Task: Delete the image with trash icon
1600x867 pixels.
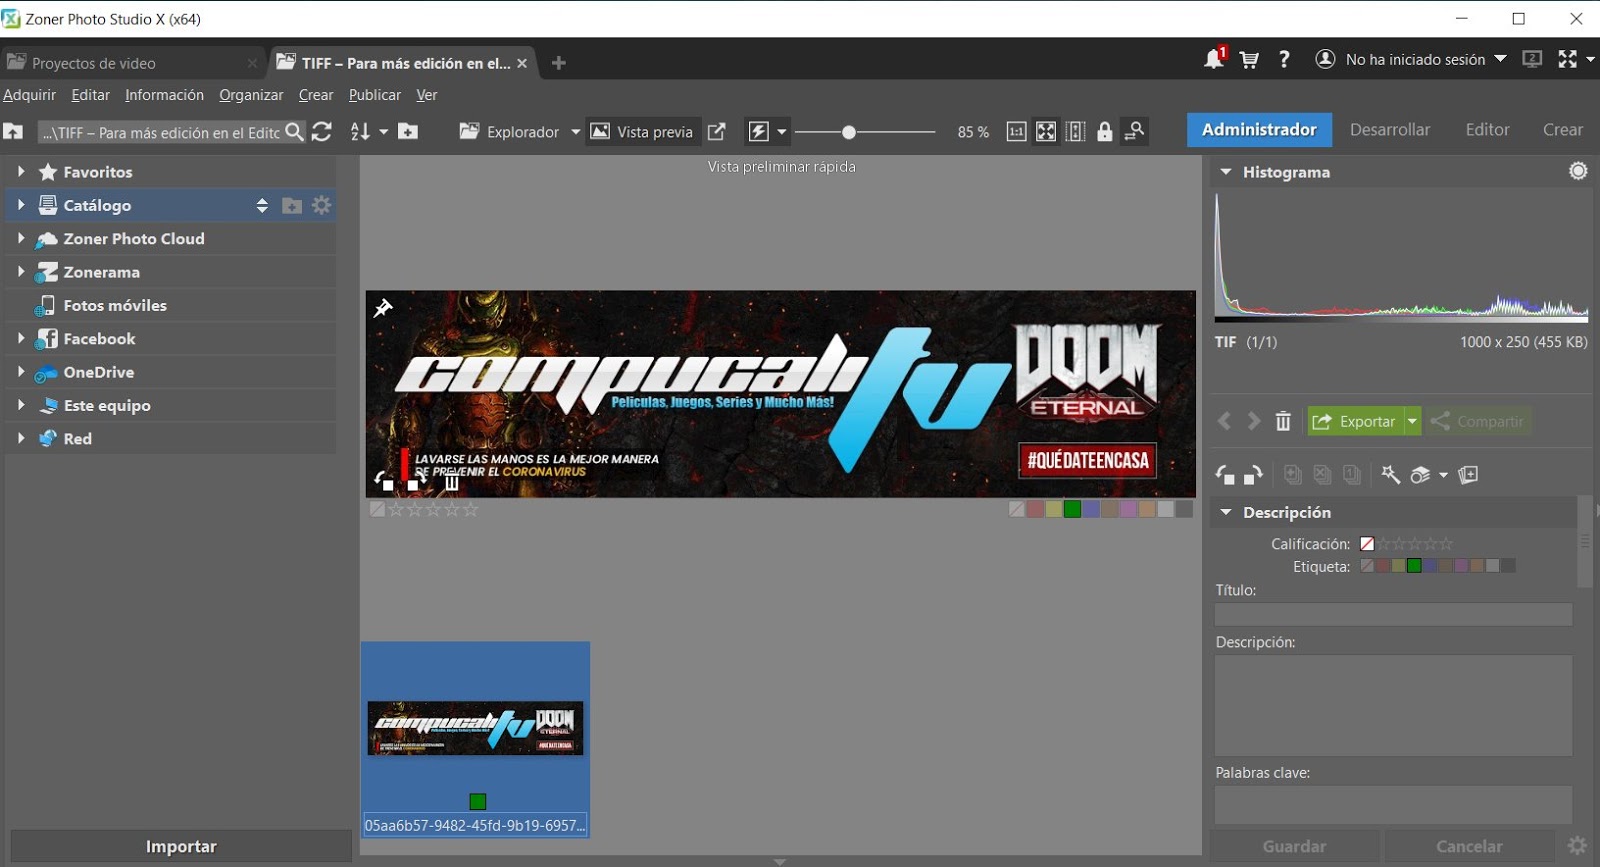Action: tap(1283, 421)
